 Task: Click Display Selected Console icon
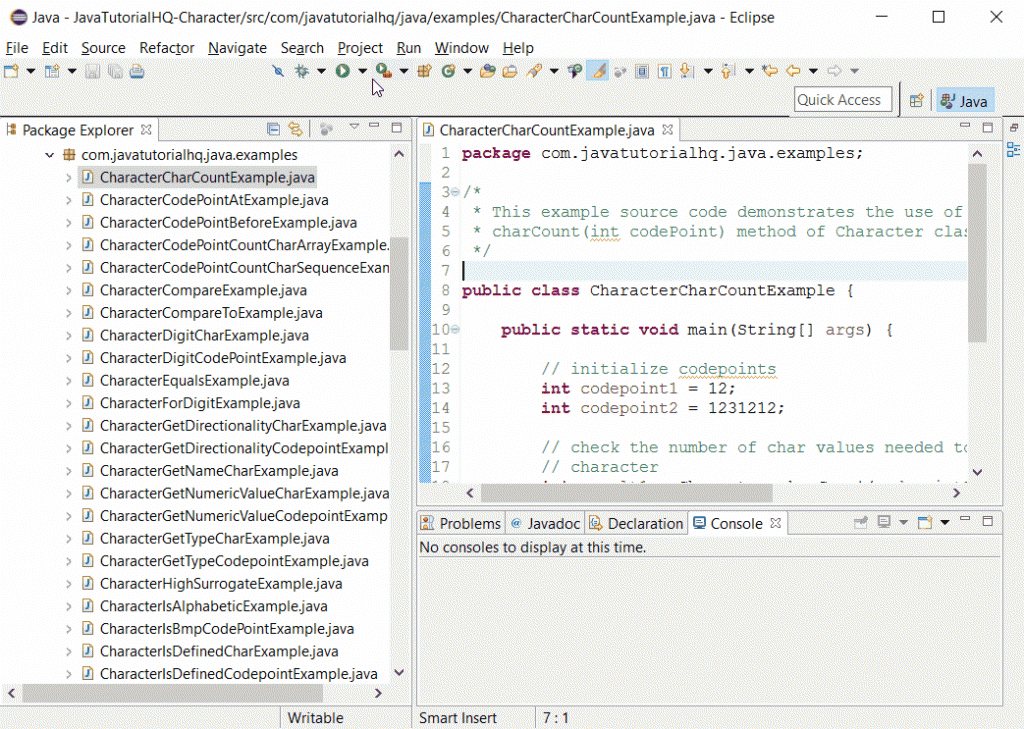pos(884,522)
